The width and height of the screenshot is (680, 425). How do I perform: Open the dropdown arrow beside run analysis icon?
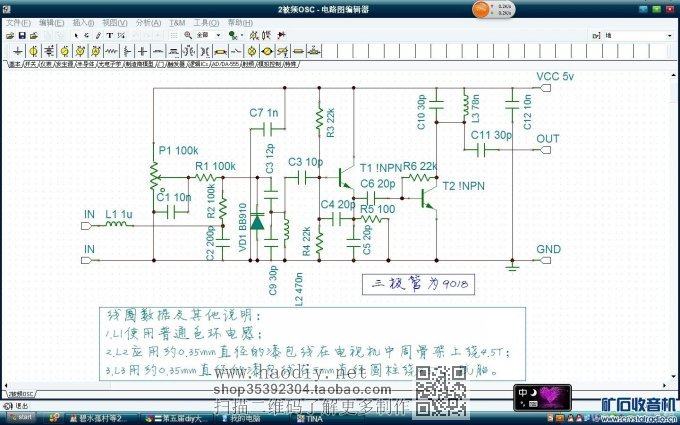click(x=240, y=35)
